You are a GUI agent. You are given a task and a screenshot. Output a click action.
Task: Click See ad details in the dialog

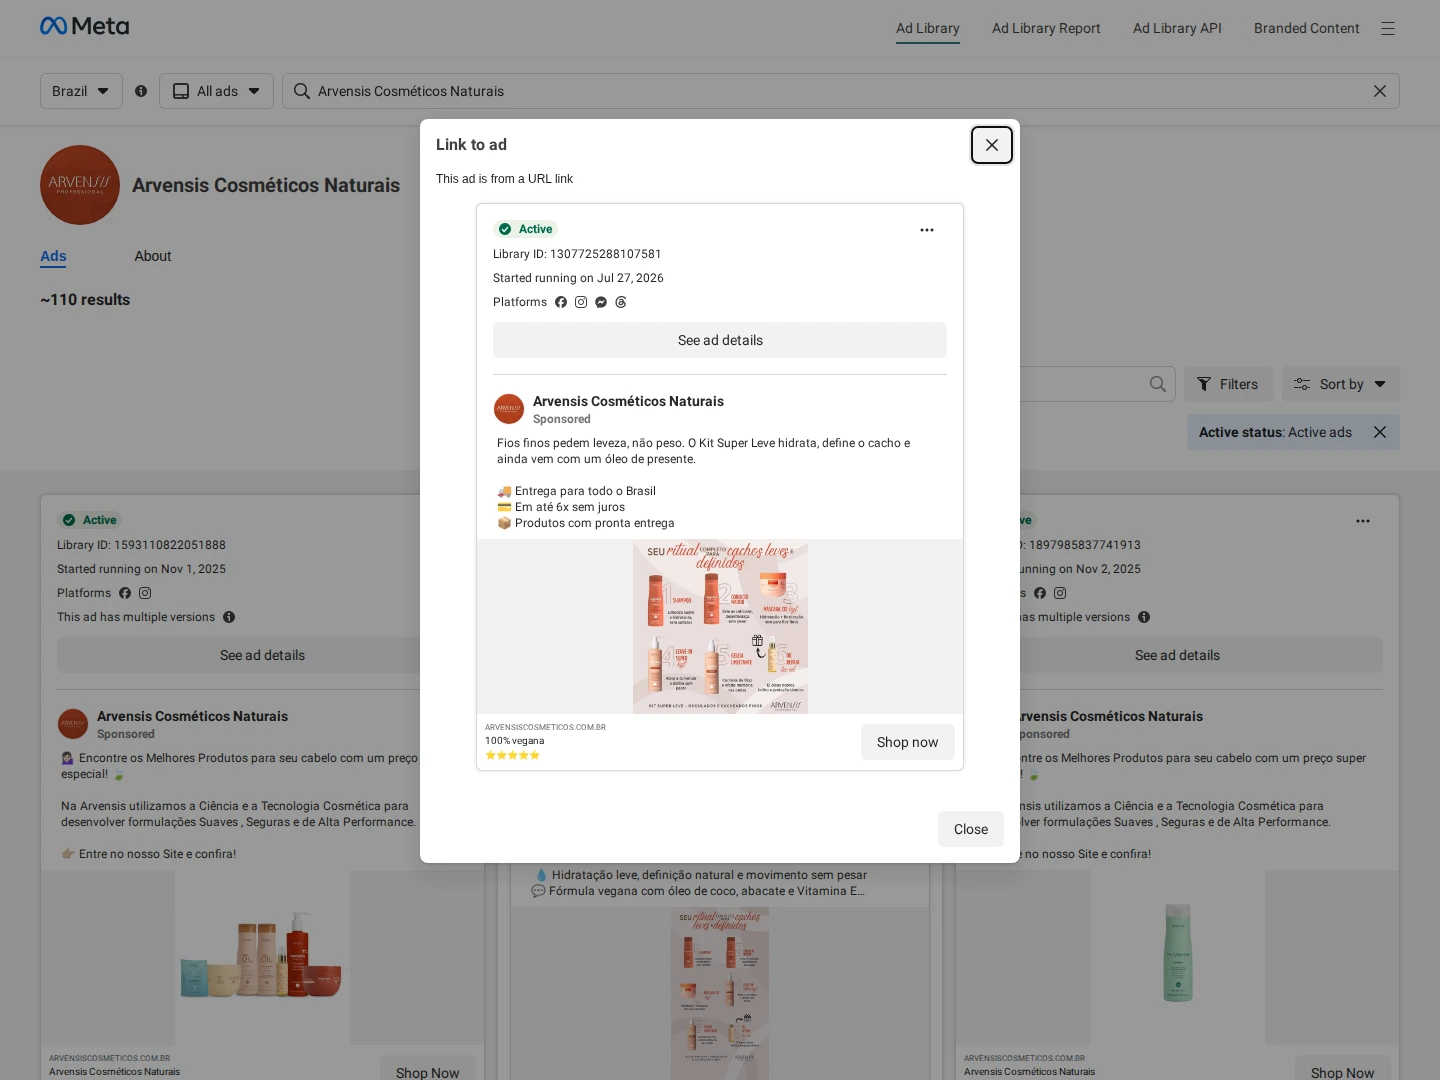coord(720,340)
